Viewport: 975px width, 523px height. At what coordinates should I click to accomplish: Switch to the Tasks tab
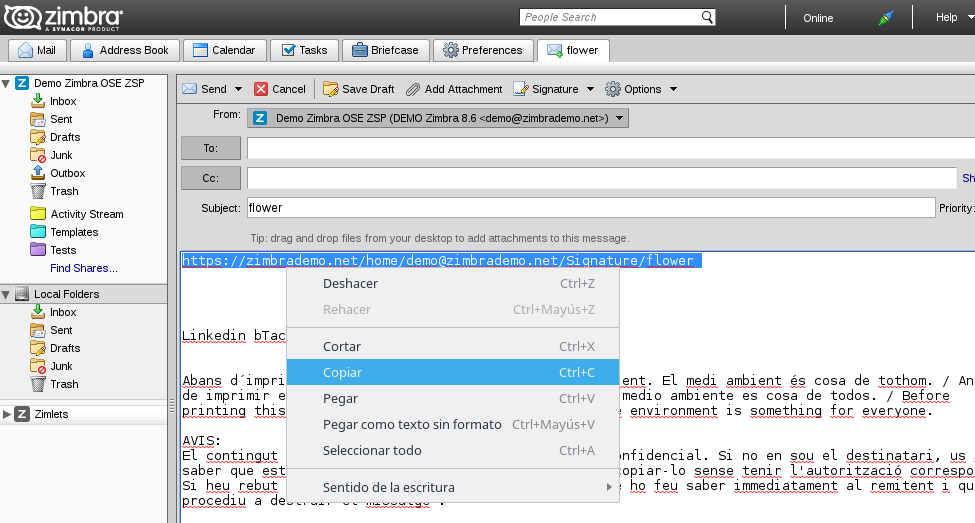(x=304, y=50)
